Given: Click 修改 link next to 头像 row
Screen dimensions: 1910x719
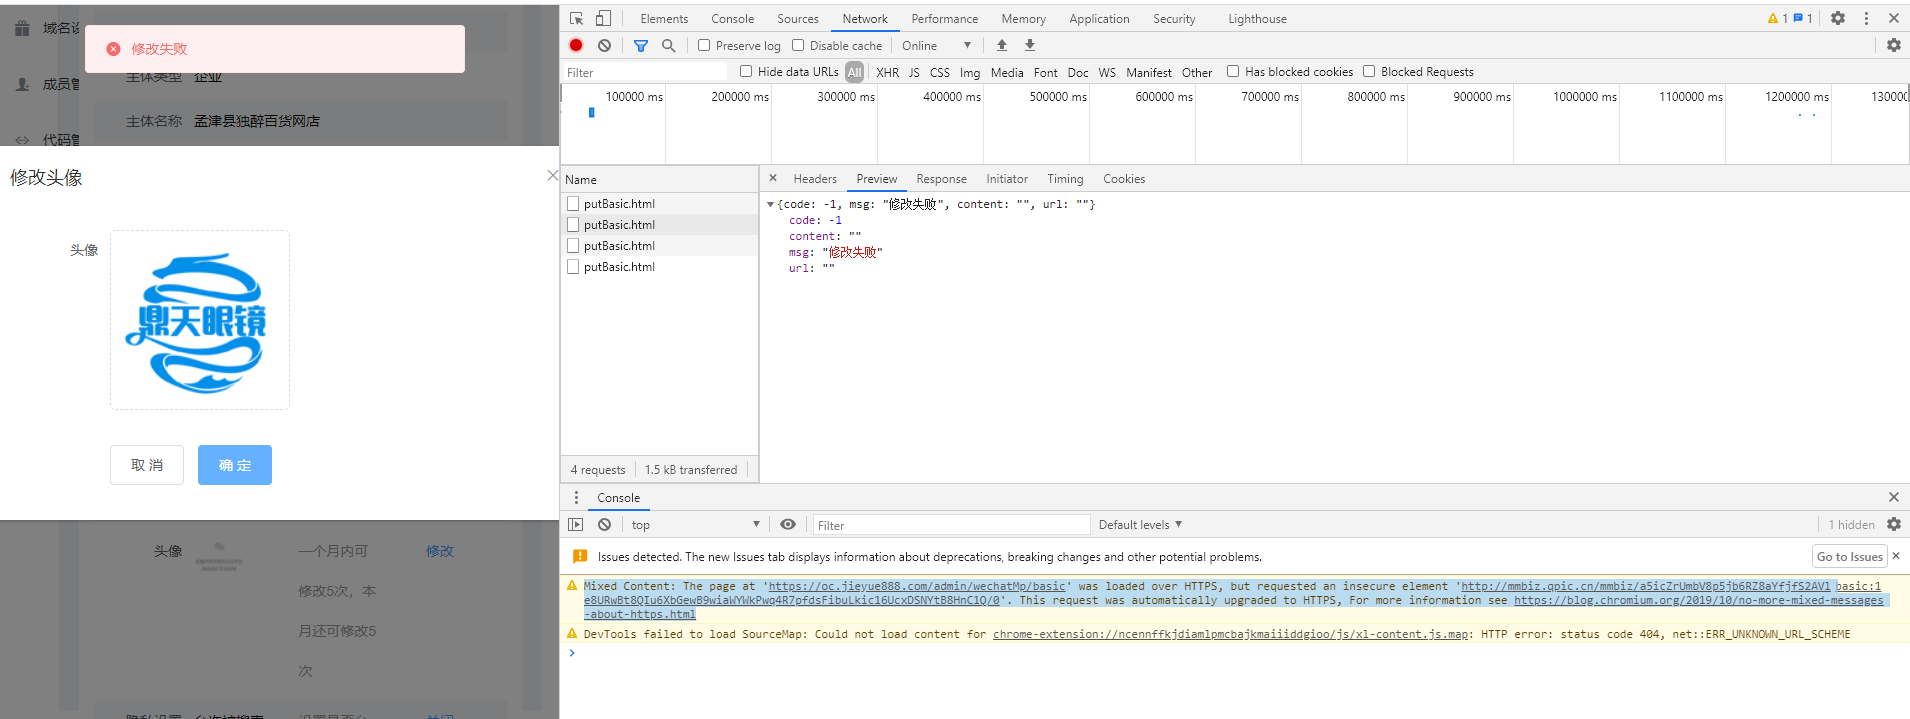Looking at the screenshot, I should [x=440, y=551].
